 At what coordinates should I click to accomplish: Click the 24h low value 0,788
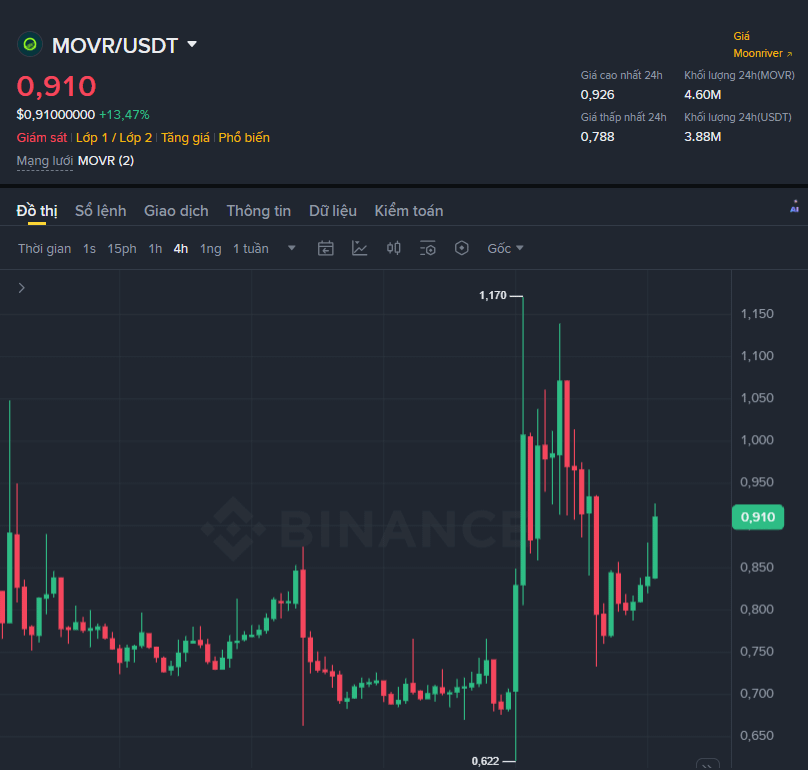point(597,137)
